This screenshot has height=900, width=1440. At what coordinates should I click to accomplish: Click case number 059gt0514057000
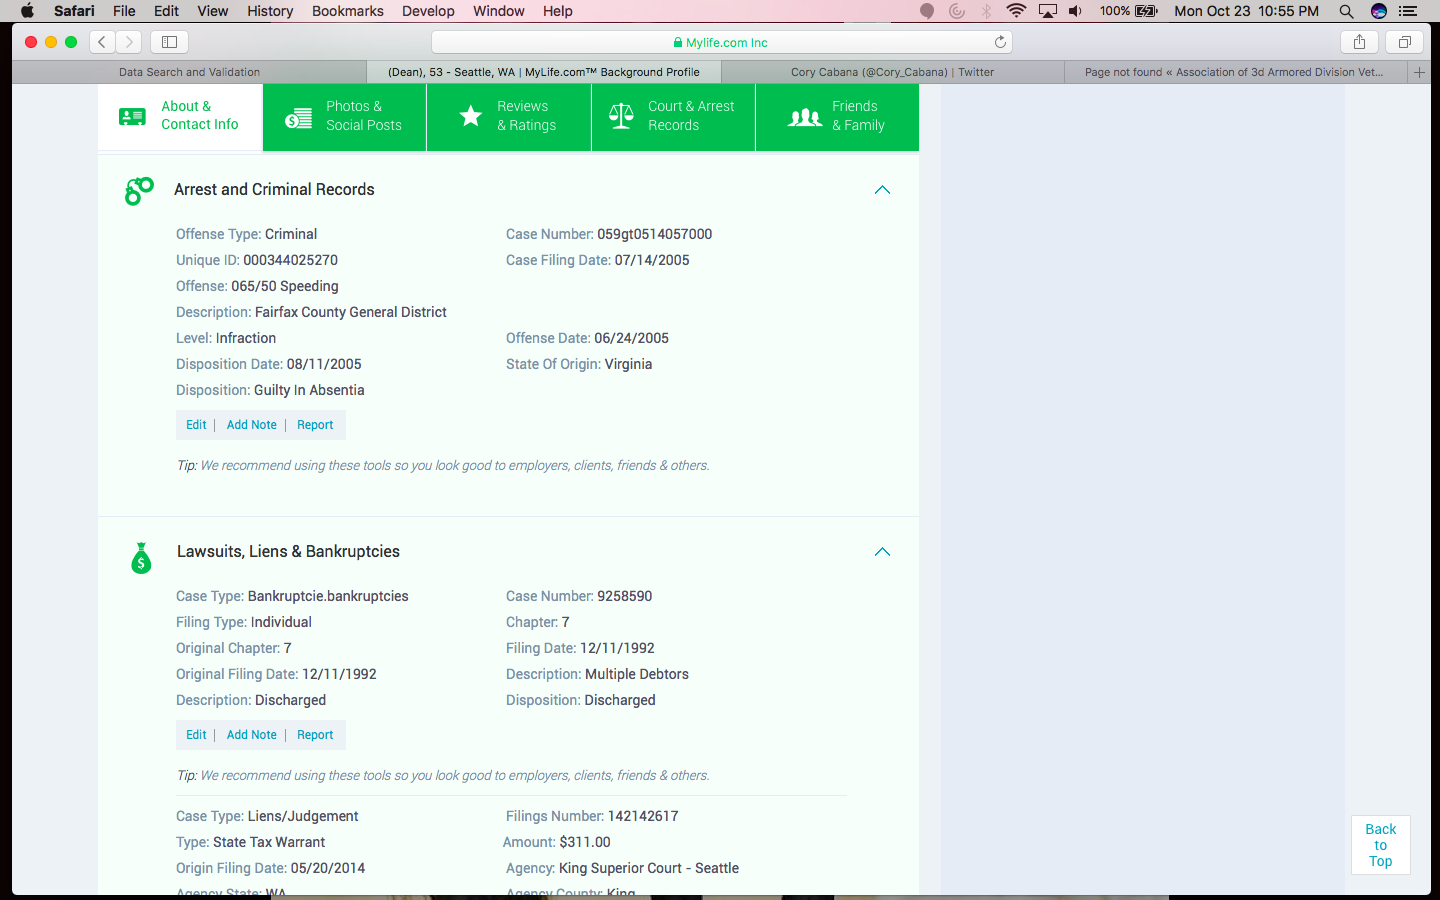655,234
